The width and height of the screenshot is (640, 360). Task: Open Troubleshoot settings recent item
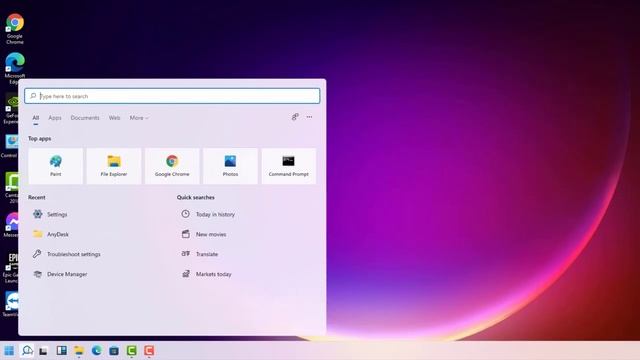point(67,254)
